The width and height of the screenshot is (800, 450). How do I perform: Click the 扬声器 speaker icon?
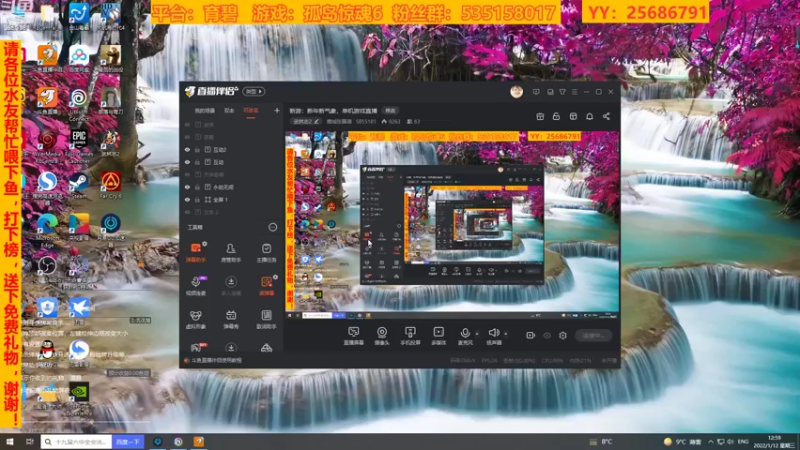click(493, 333)
